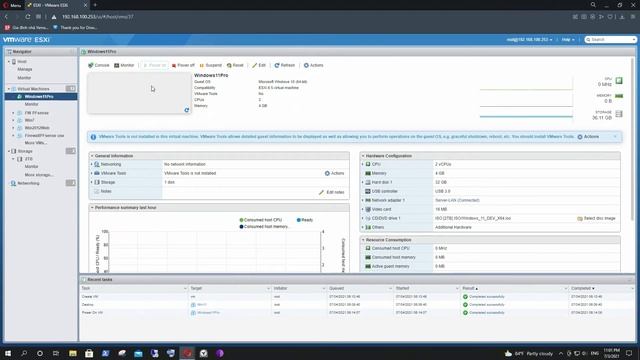Expand the Win7 VM node
The image size is (640, 360).
(x=13, y=120)
